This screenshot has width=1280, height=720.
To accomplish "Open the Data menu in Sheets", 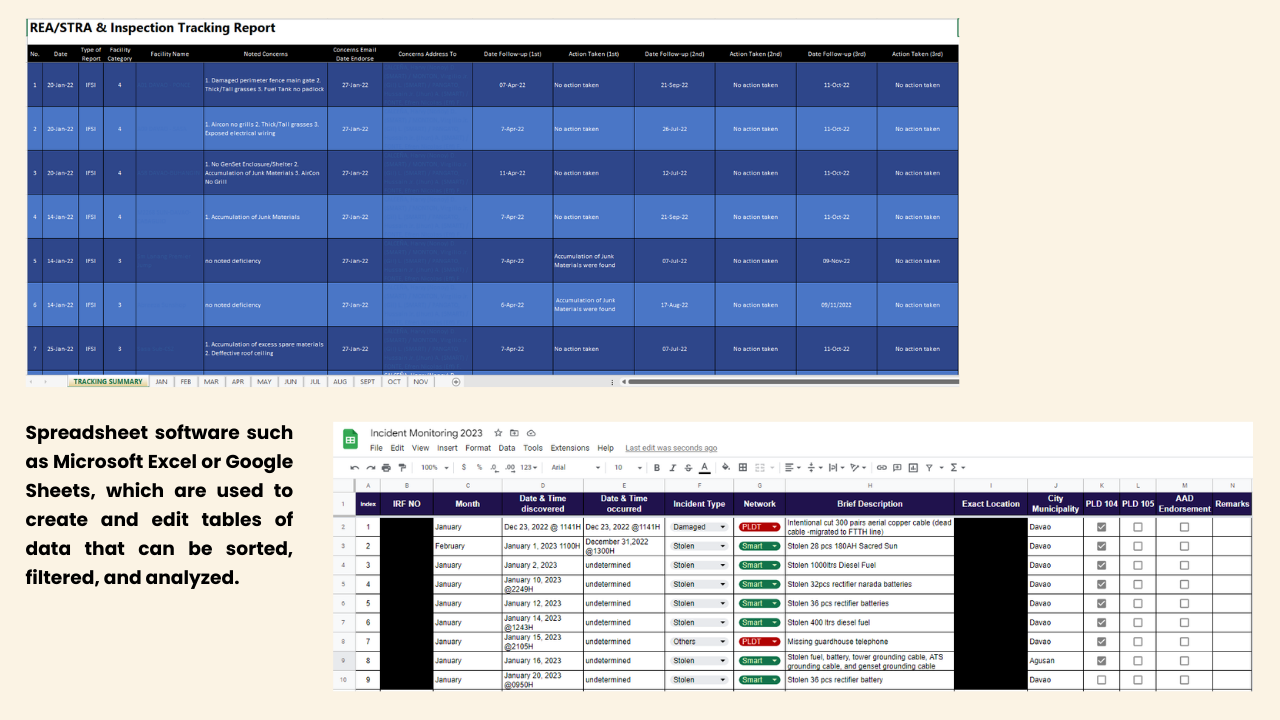I will pos(507,448).
